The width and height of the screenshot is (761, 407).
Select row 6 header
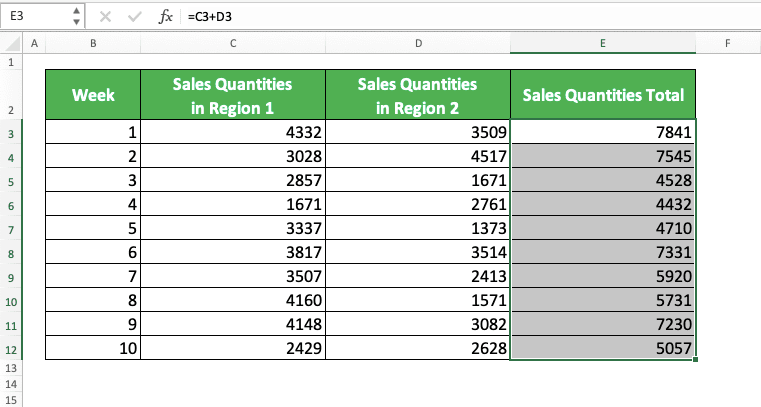click(x=11, y=204)
